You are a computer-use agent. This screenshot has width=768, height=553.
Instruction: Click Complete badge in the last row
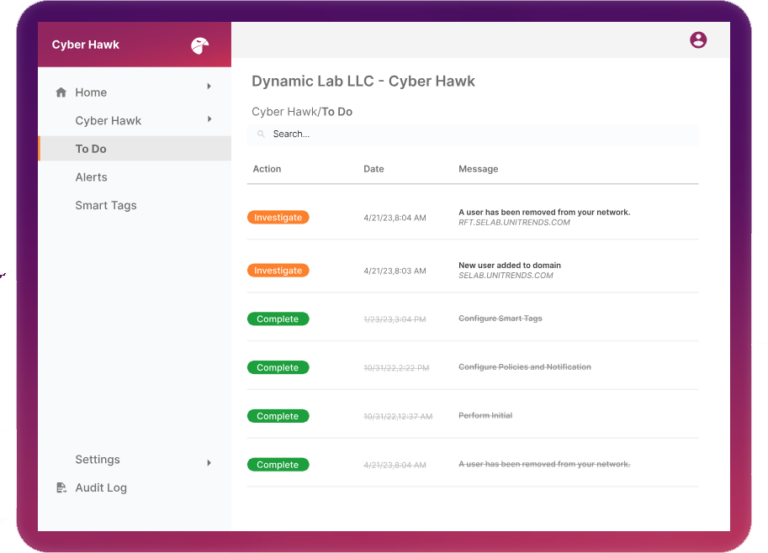tap(278, 464)
